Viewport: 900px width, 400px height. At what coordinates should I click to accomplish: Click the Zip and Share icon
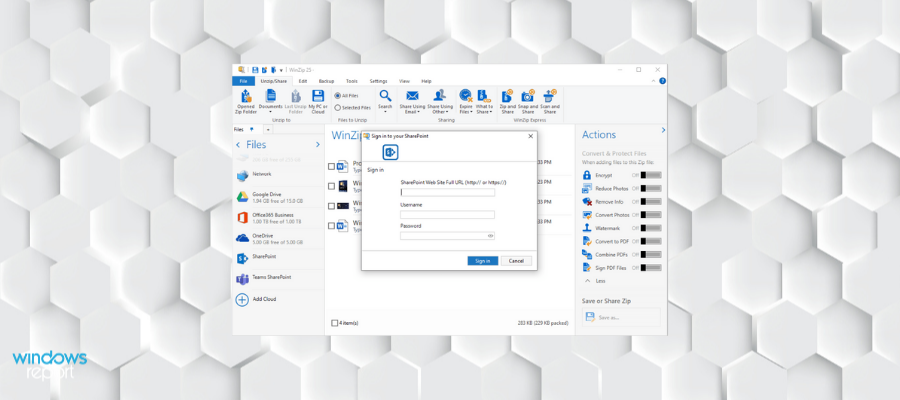[507, 96]
